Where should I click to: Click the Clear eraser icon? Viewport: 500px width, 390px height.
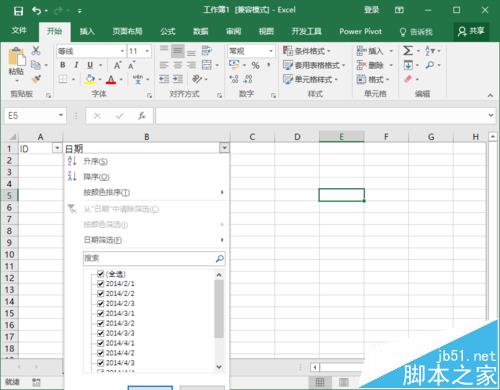tap(408, 79)
